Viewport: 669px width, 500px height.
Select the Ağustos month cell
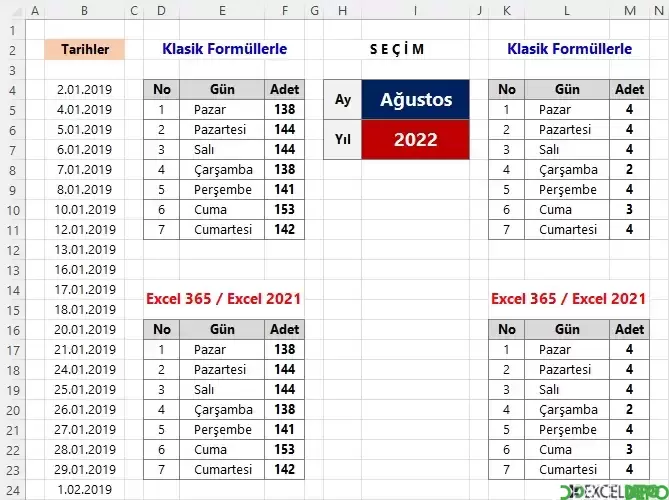[415, 99]
